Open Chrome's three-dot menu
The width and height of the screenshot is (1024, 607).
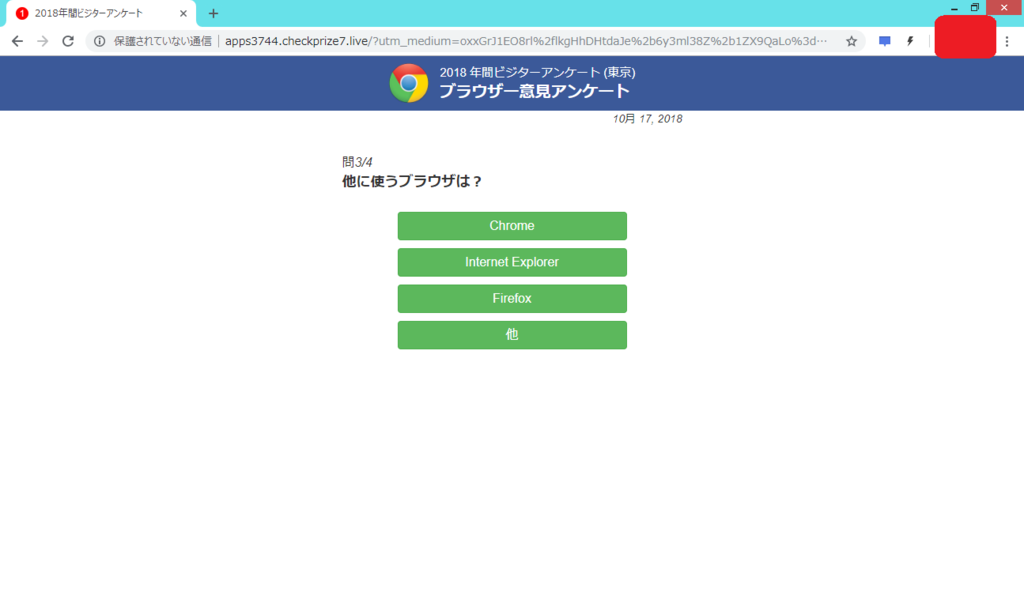[x=1007, y=41]
